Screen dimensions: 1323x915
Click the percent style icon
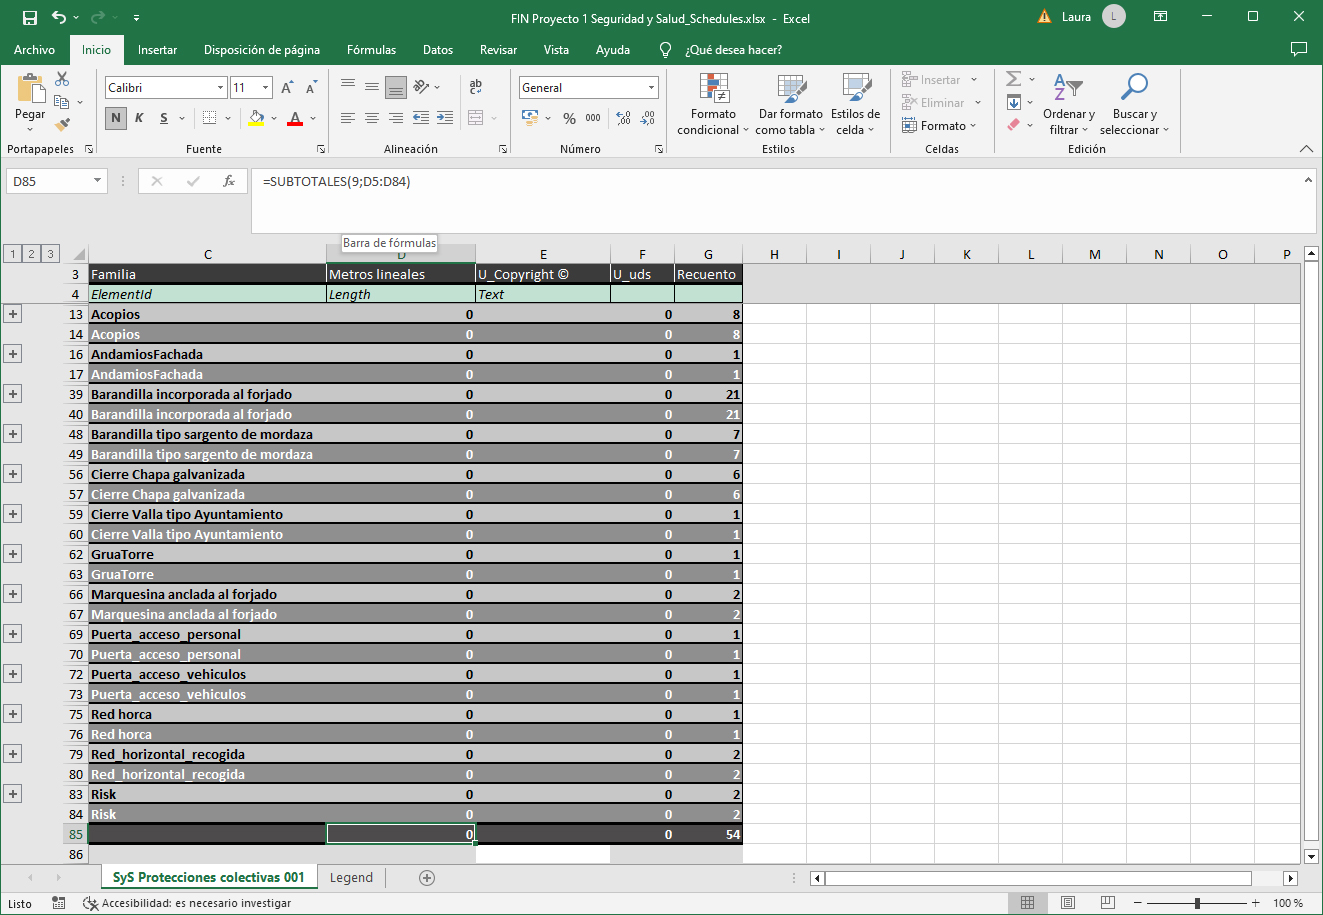[569, 118]
